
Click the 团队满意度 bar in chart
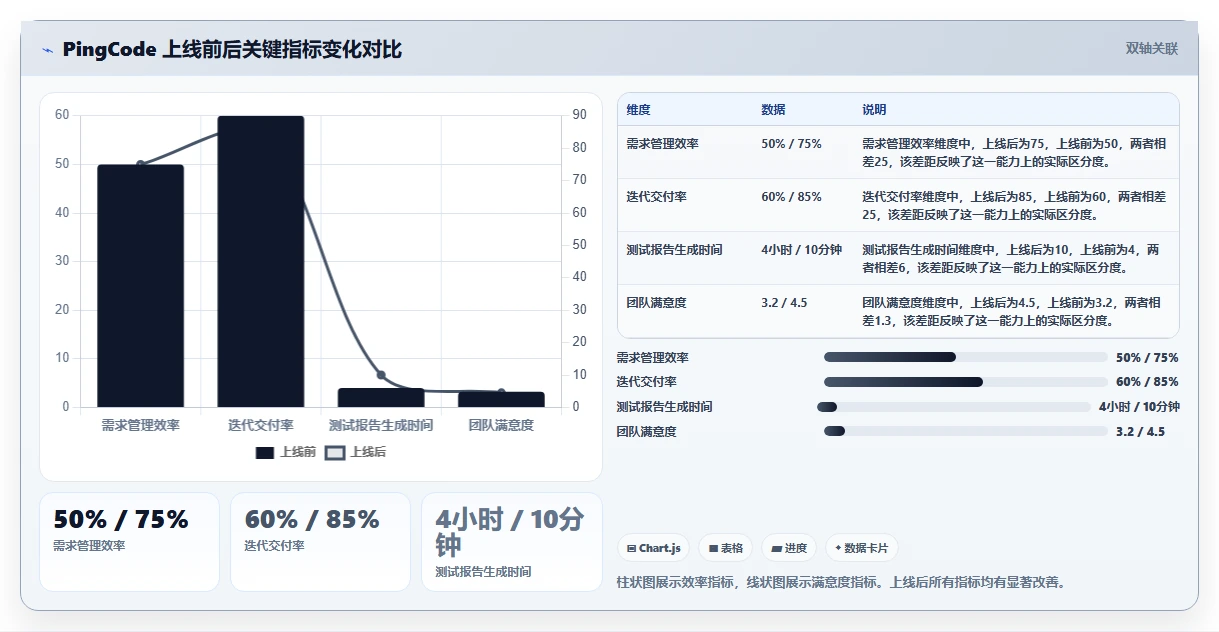coord(501,399)
